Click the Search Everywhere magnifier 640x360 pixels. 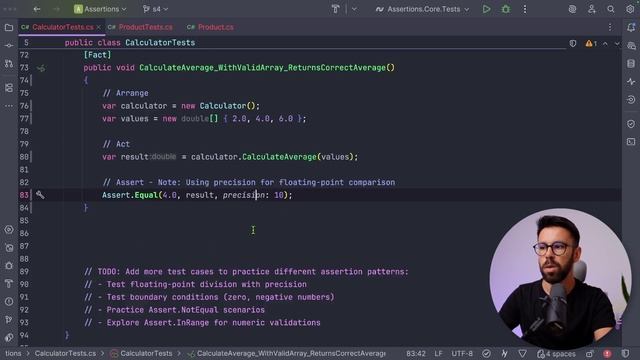[611, 9]
